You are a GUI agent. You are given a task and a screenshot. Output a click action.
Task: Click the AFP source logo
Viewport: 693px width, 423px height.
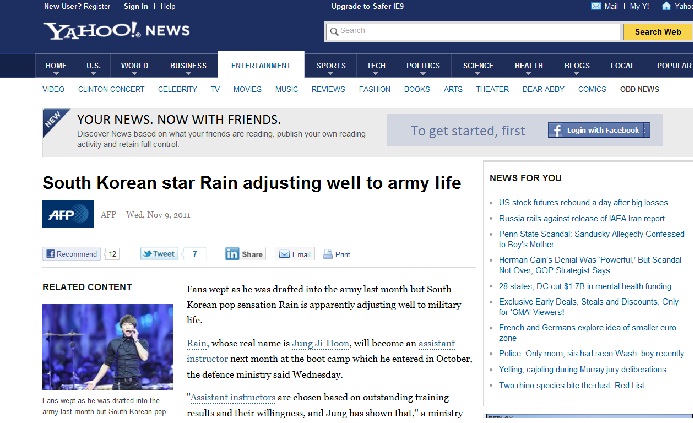click(x=68, y=214)
